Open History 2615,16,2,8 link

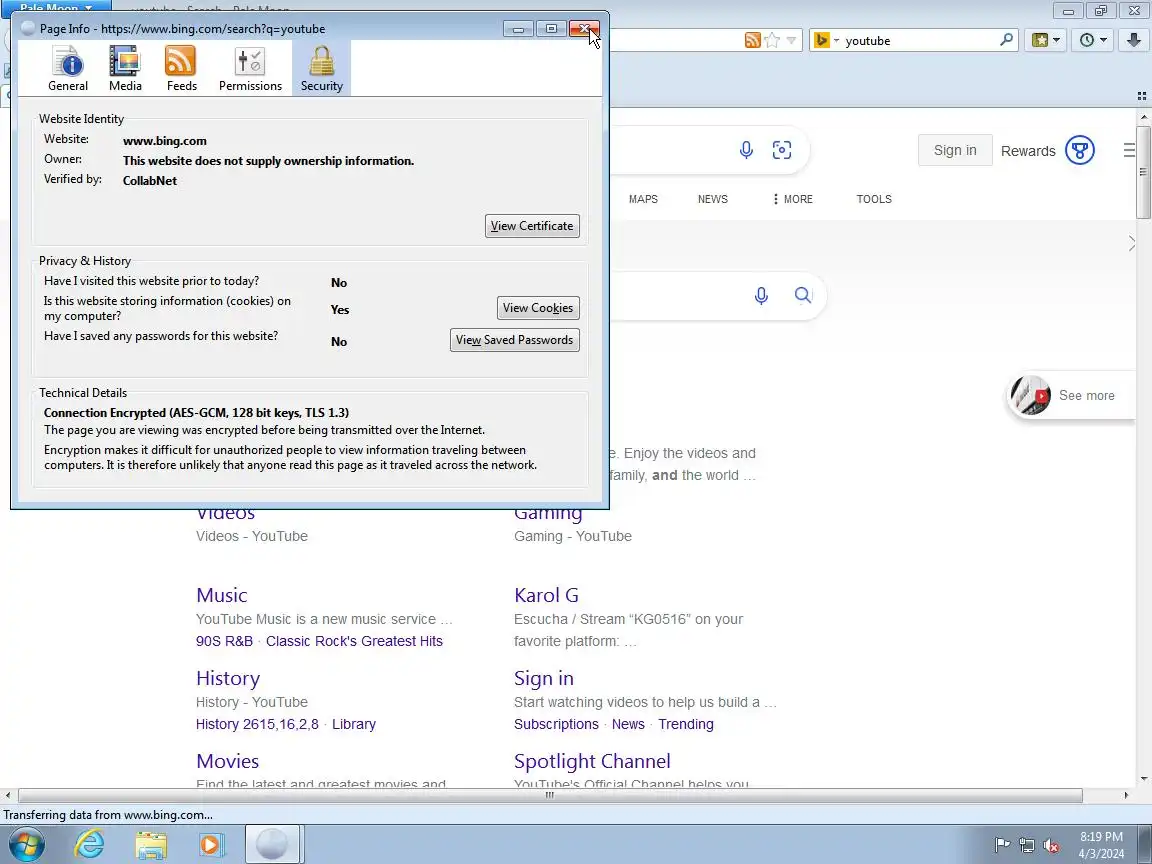(x=257, y=724)
